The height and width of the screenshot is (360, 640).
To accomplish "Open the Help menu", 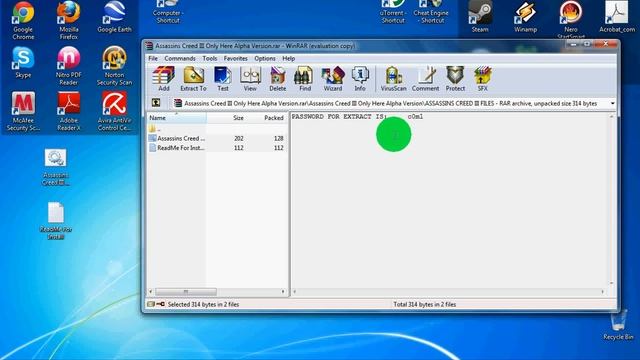I will (289, 58).
